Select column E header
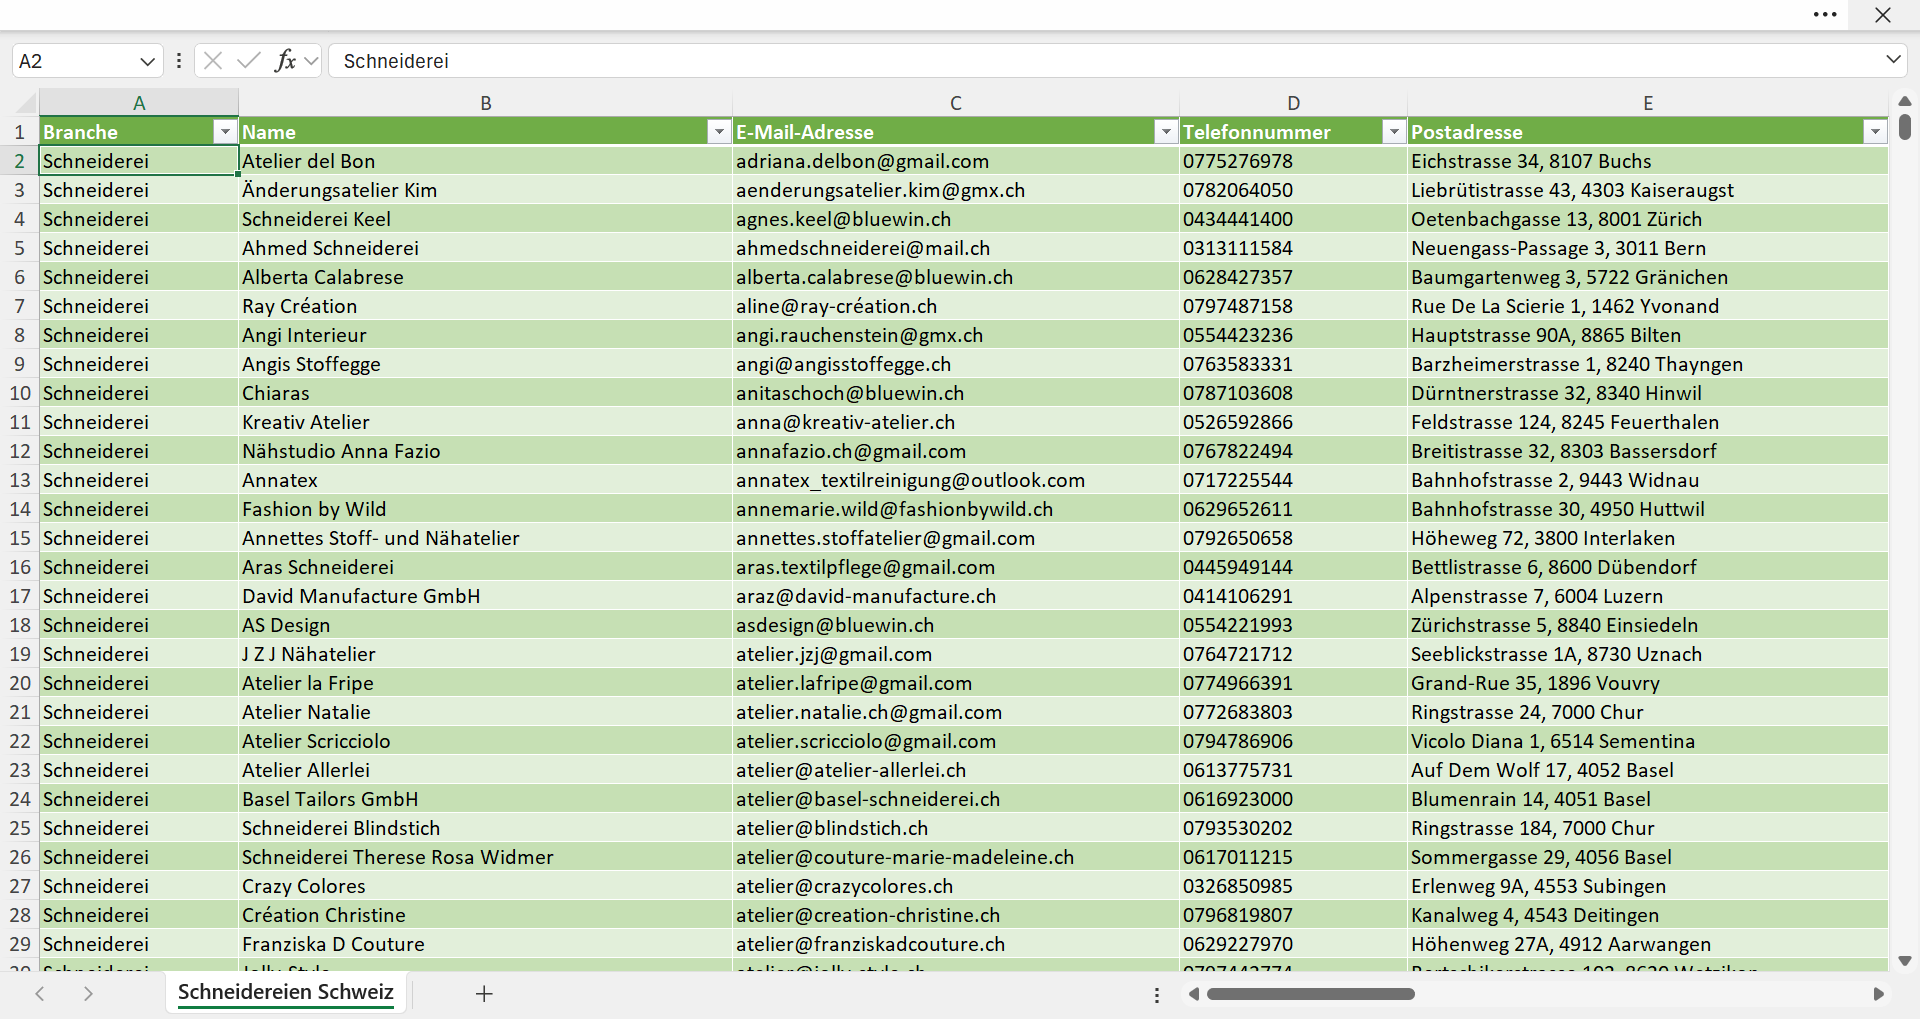This screenshot has width=1920, height=1019. point(1648,103)
